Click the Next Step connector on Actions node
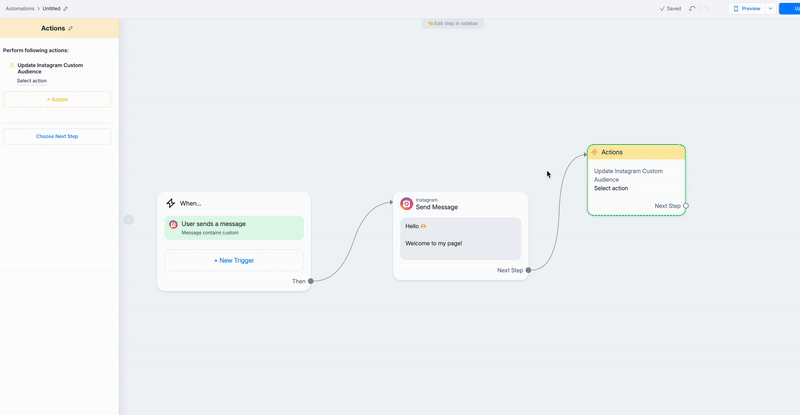The height and width of the screenshot is (415, 800). (686, 206)
